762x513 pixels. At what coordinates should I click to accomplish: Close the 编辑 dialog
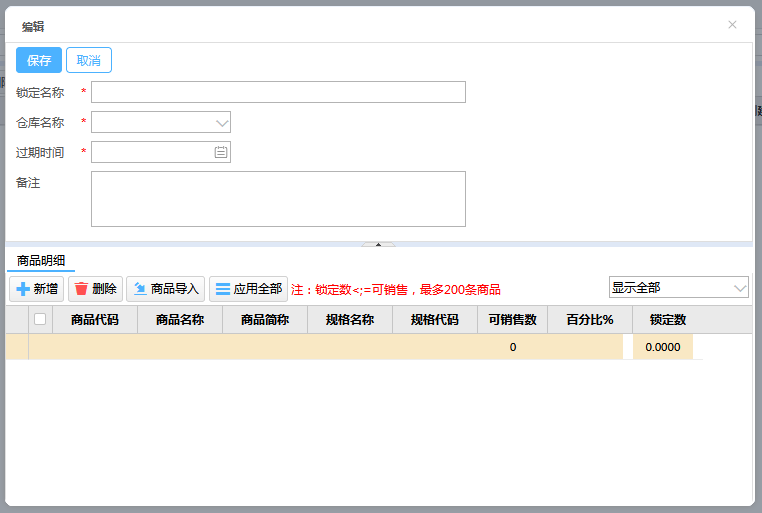[732, 25]
